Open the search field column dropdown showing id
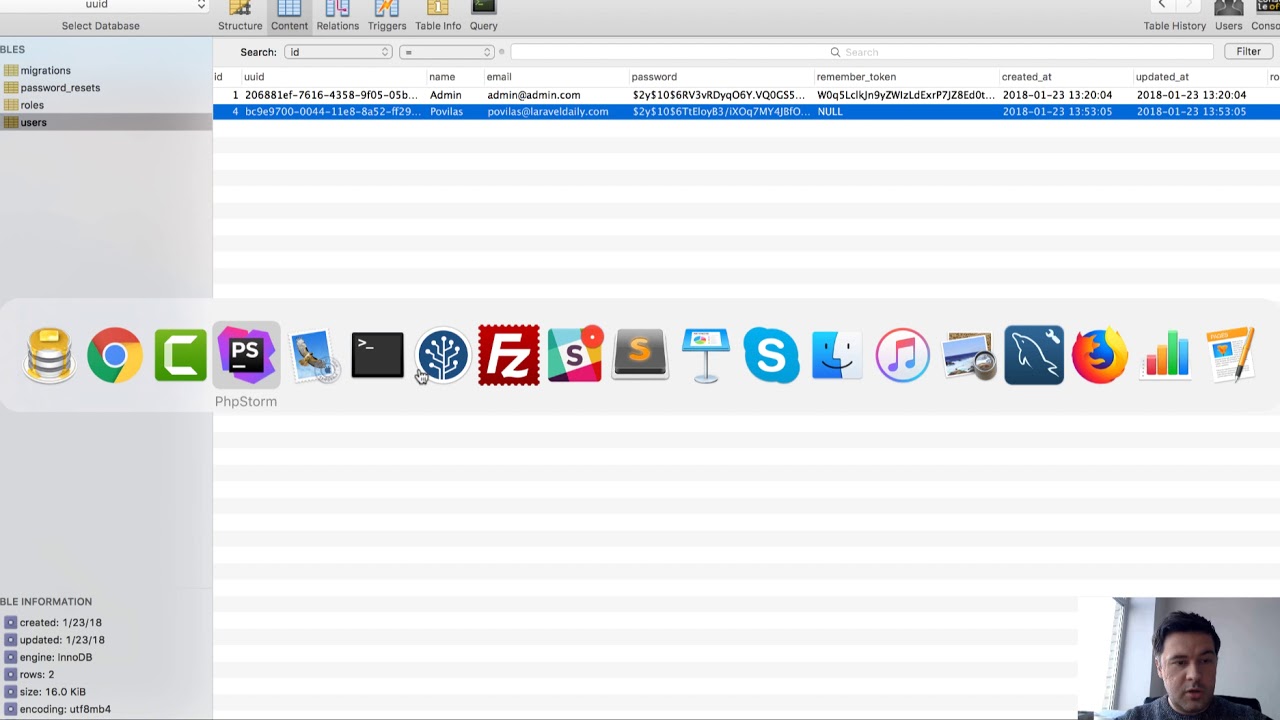This screenshot has width=1280, height=720. (338, 52)
